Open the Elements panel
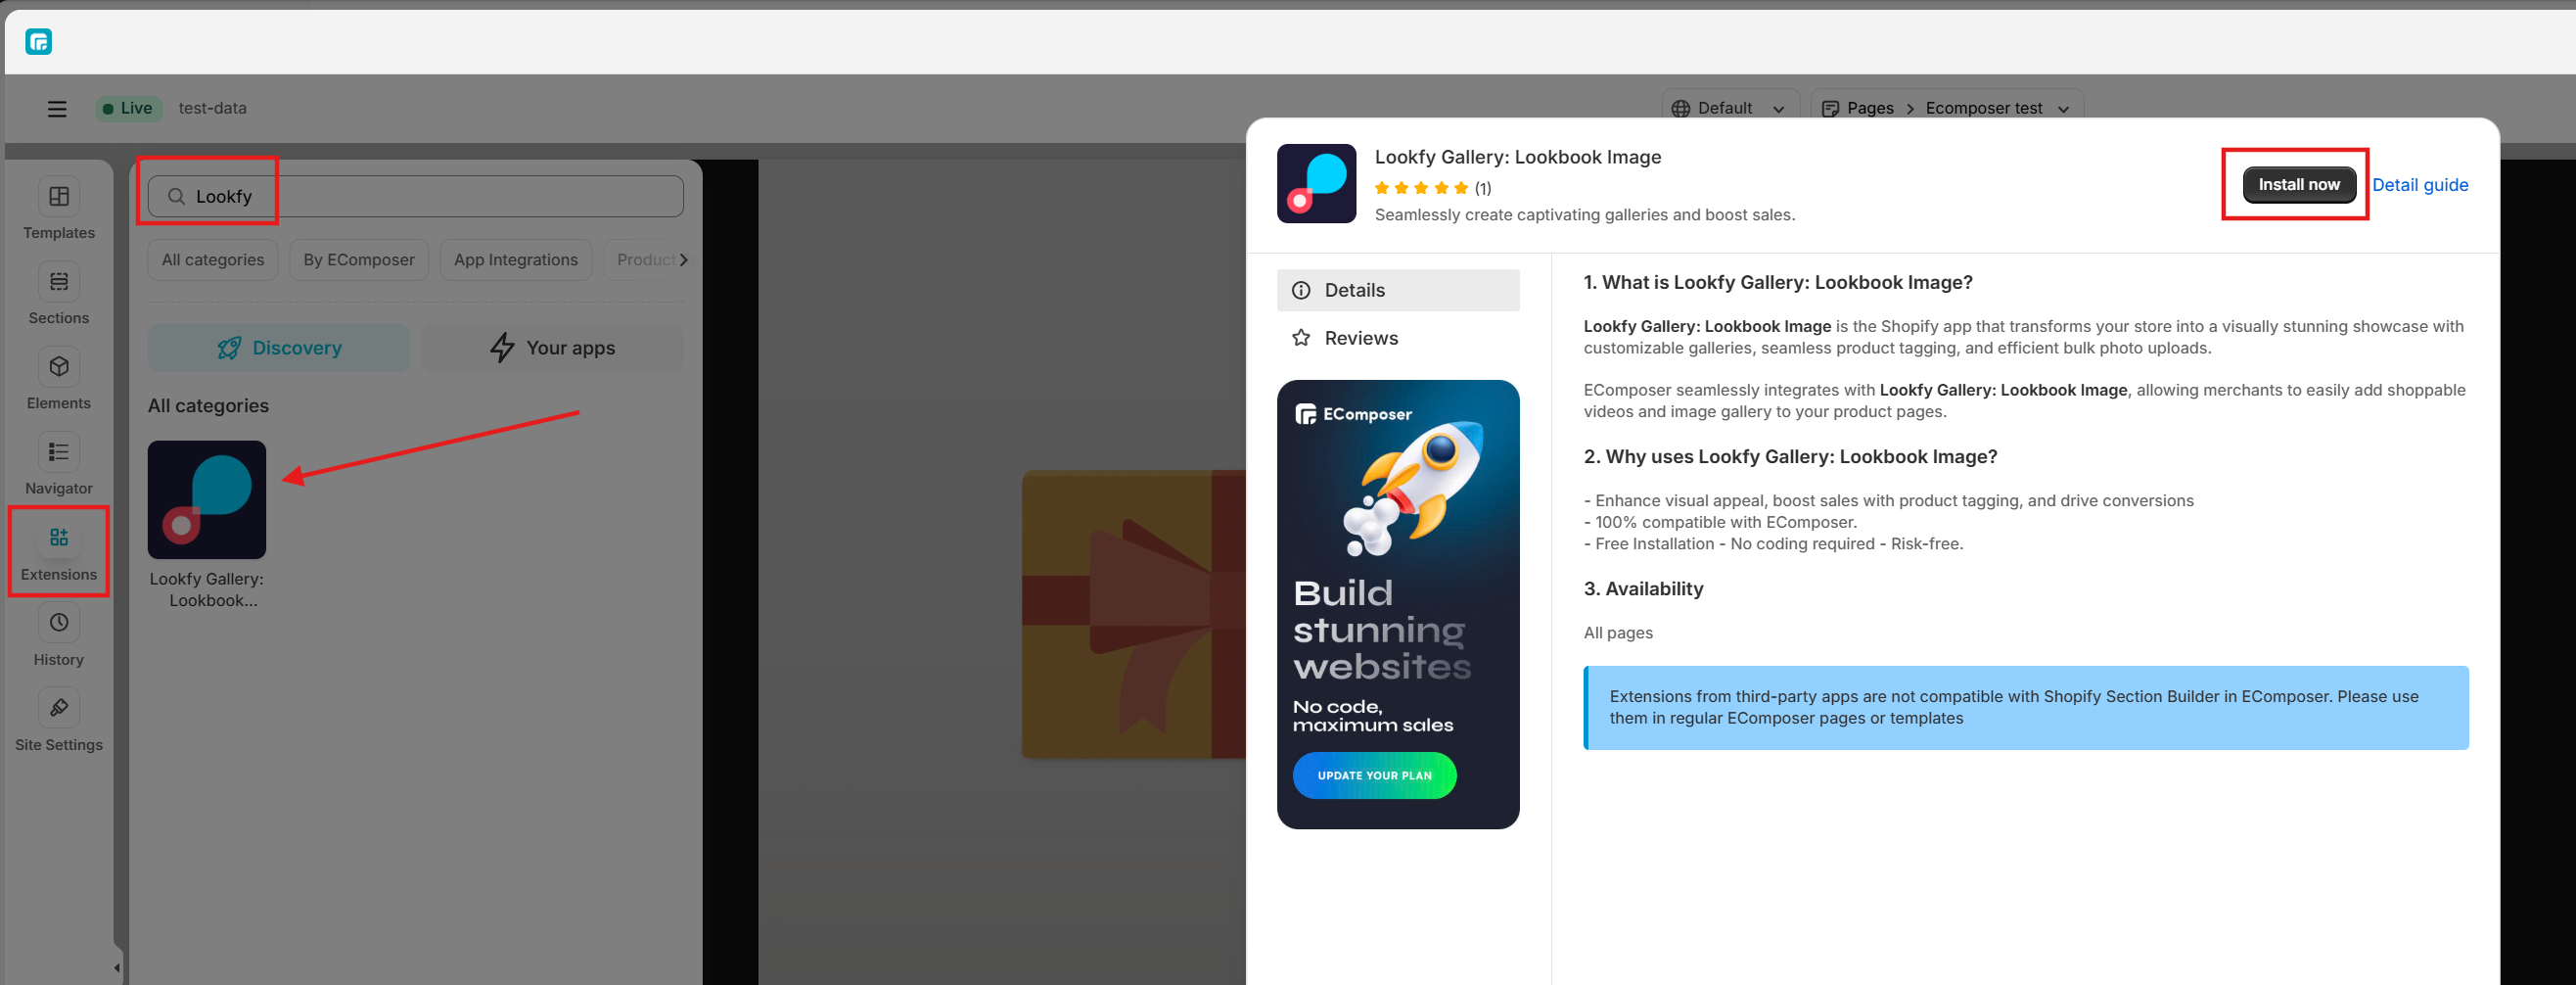The image size is (2576, 985). (59, 380)
